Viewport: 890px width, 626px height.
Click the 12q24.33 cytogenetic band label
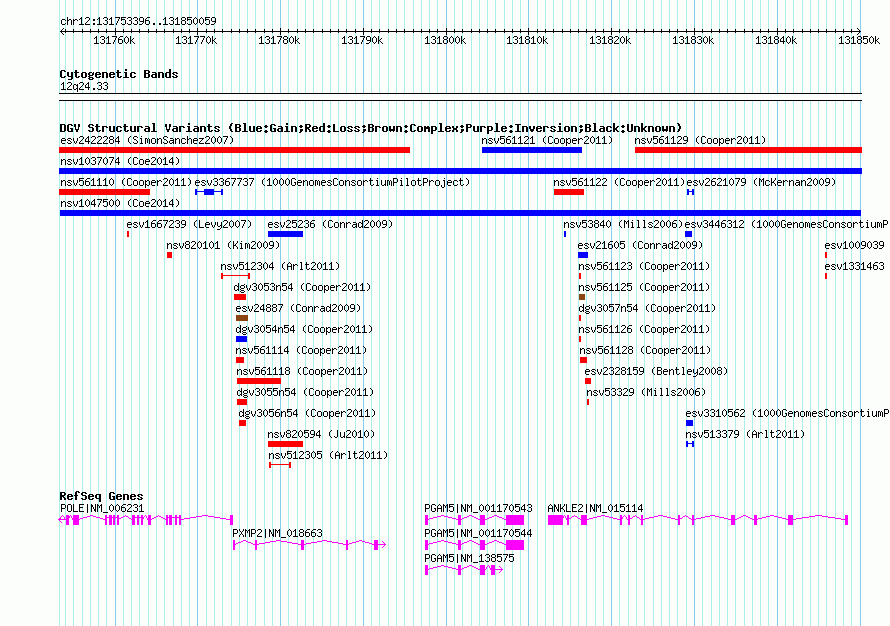tap(84, 86)
